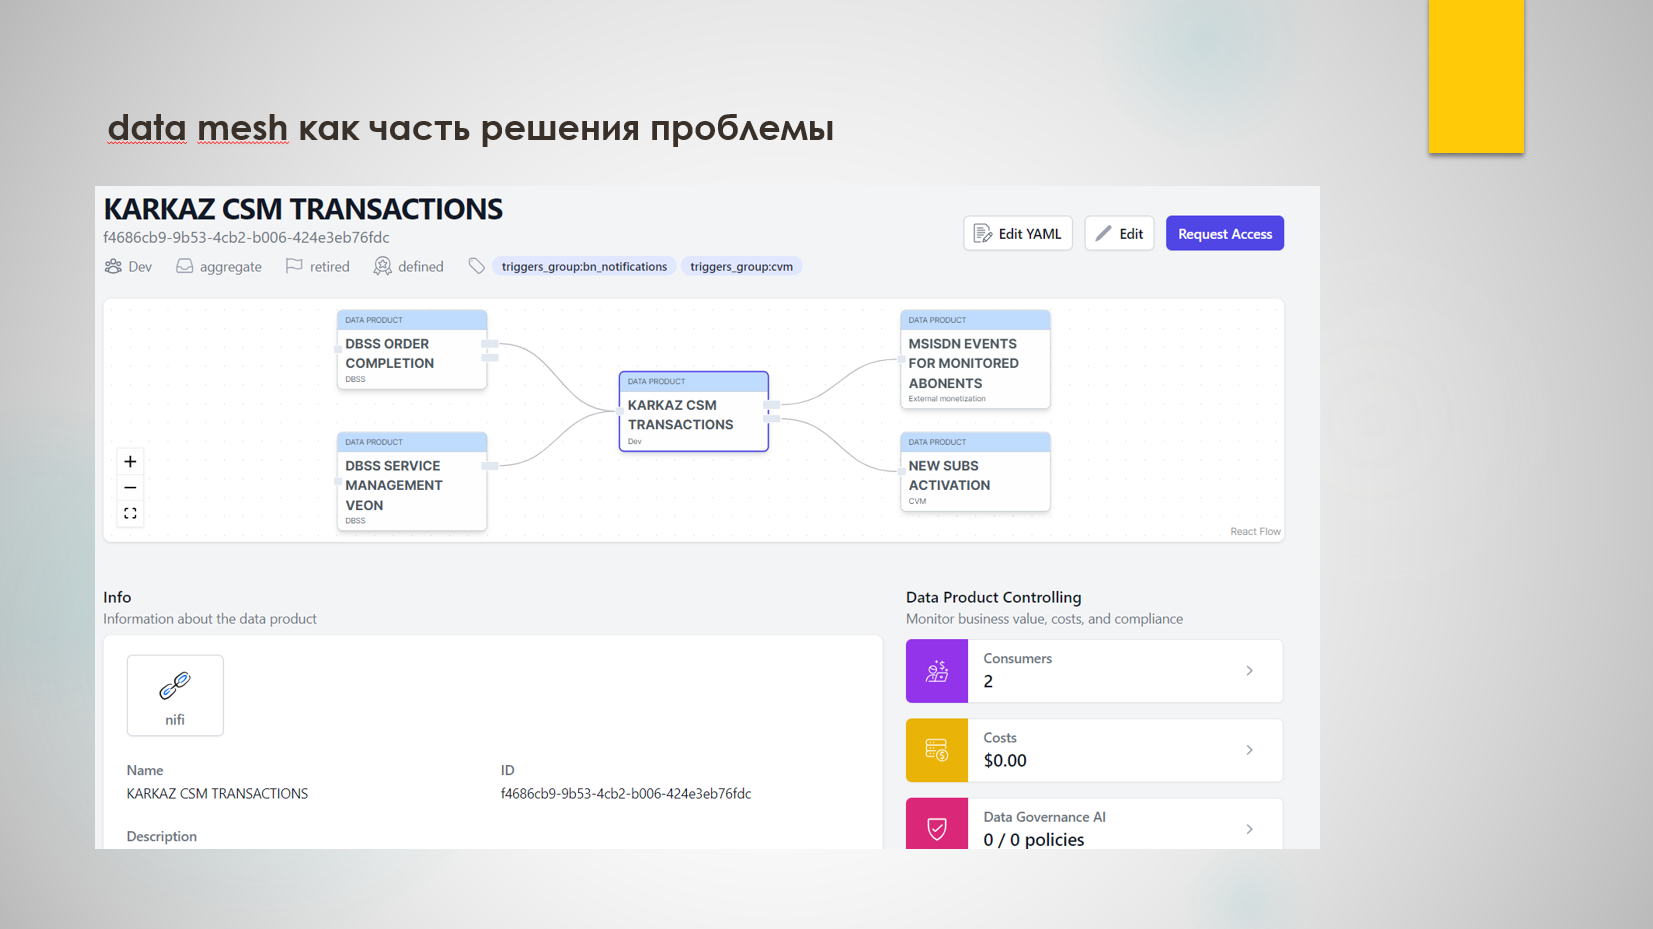This screenshot has width=1653, height=929.
Task: Zoom out of the flow diagram
Action: tap(130, 488)
